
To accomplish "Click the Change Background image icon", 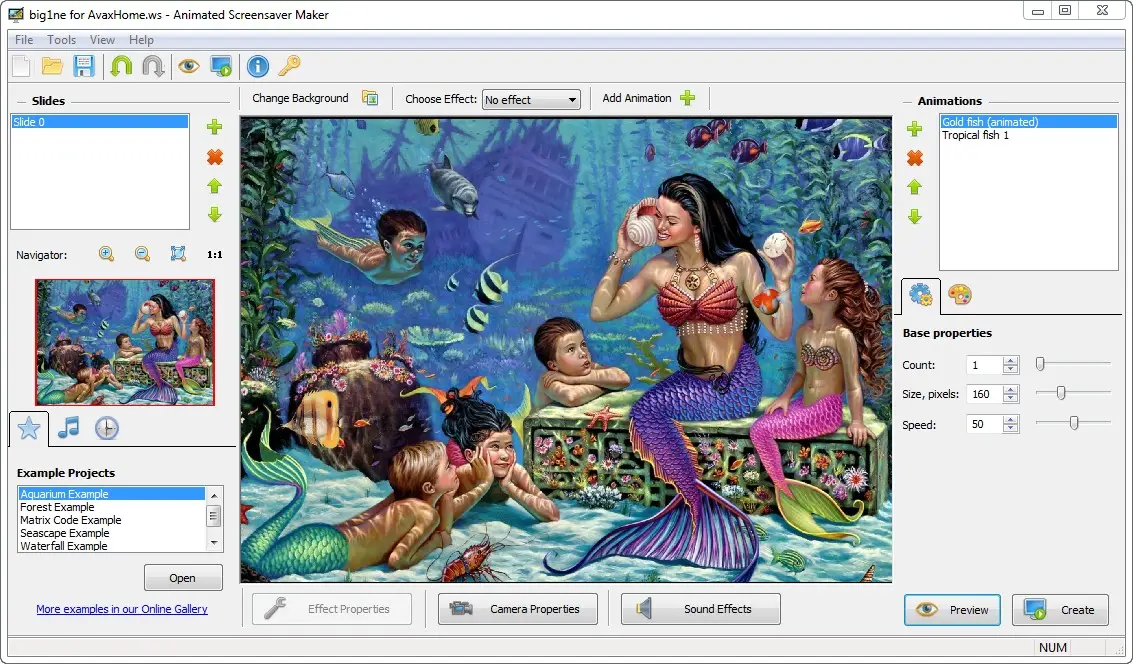I will [x=370, y=98].
